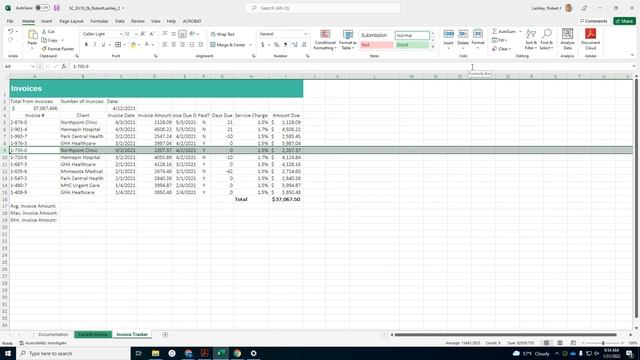
Task: Click the Merge & Center icon
Action: (213, 44)
